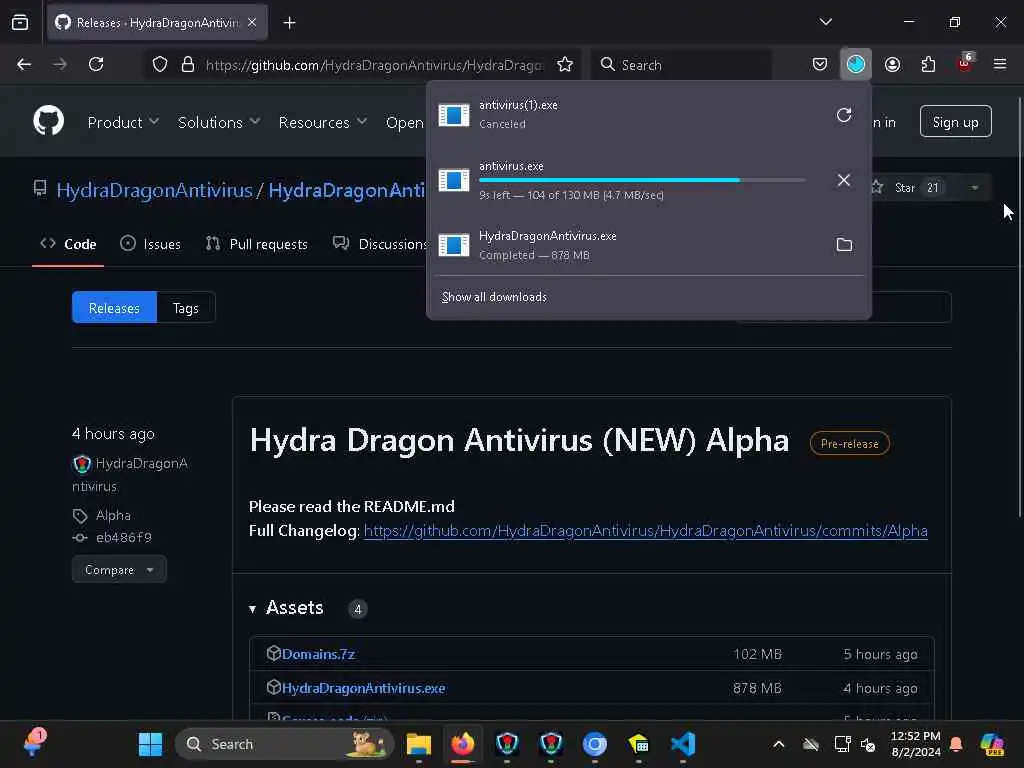Open the clock showing 12:52 PM
The image size is (1024, 768).
tap(916, 744)
